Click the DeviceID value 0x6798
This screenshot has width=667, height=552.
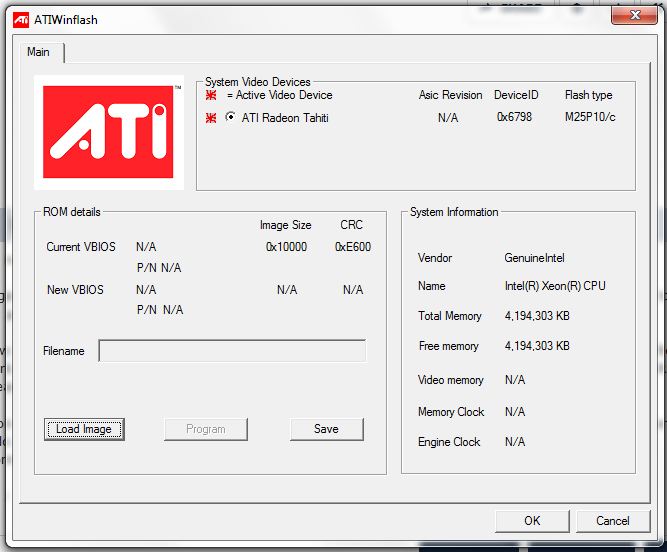coord(514,117)
